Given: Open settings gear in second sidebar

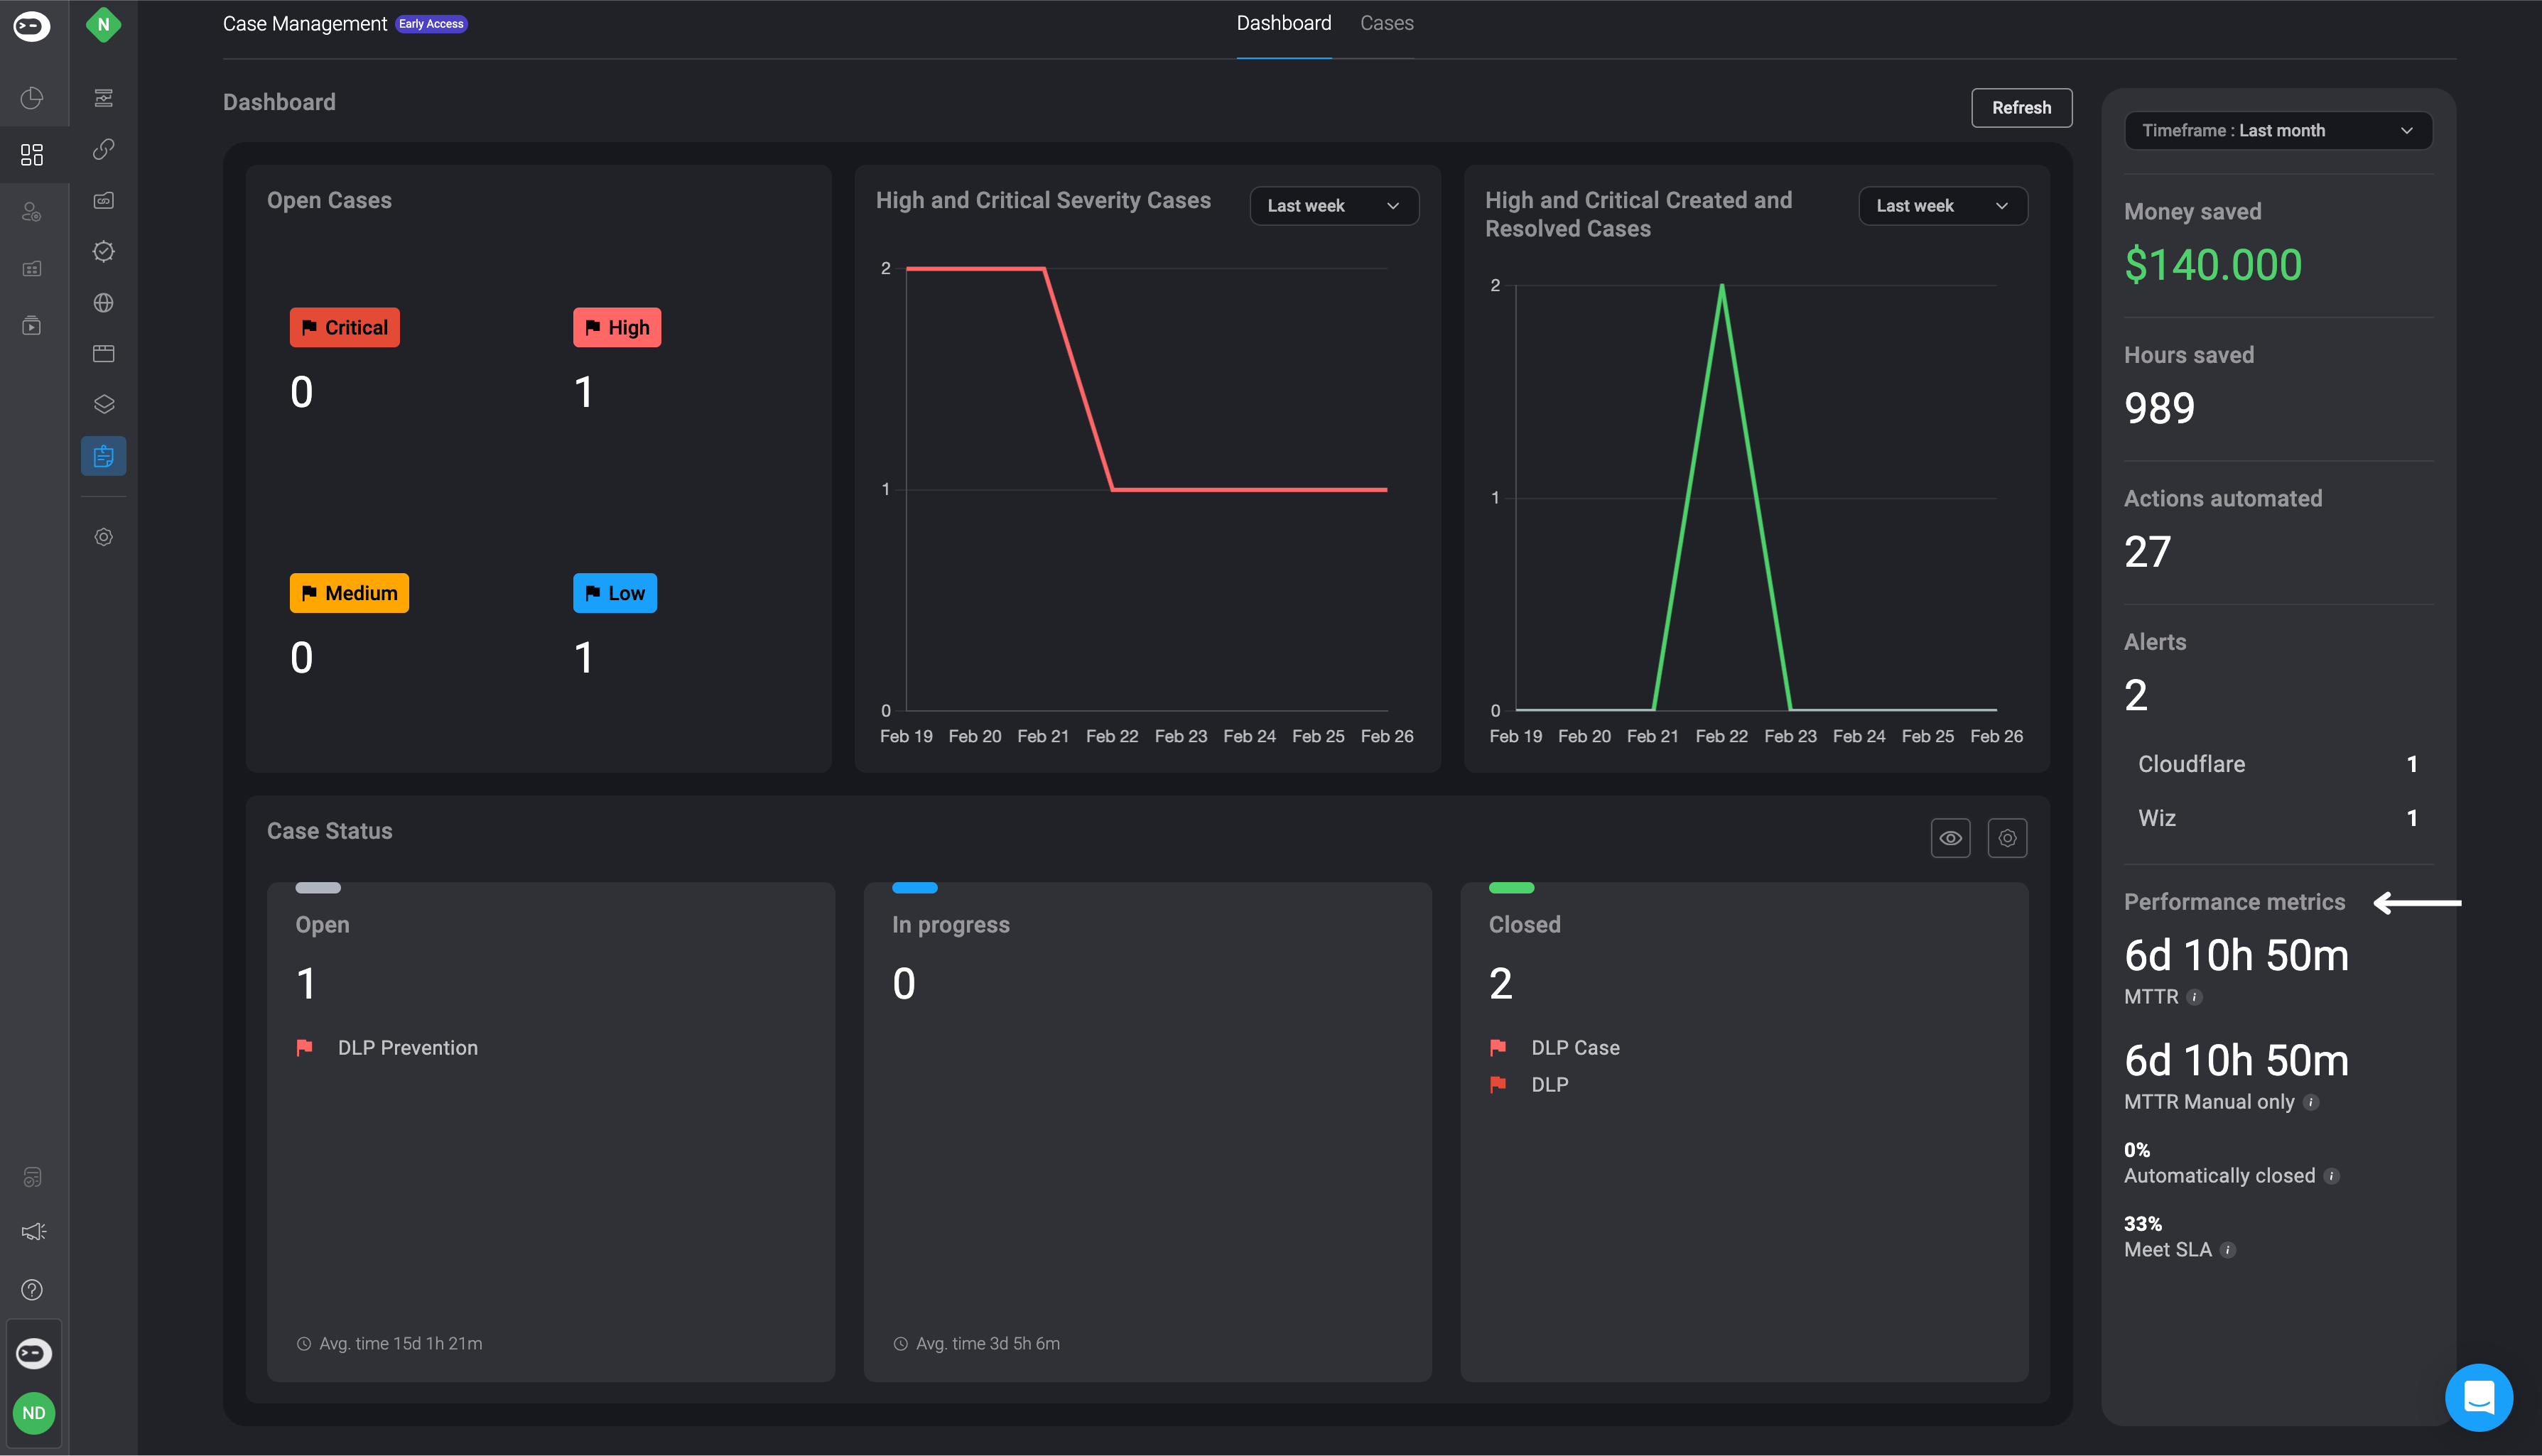Looking at the screenshot, I should (x=103, y=537).
